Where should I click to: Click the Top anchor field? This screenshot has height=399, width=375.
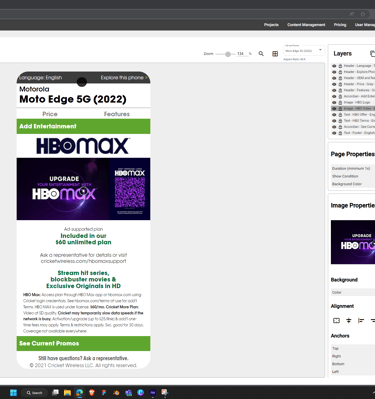click(353, 348)
